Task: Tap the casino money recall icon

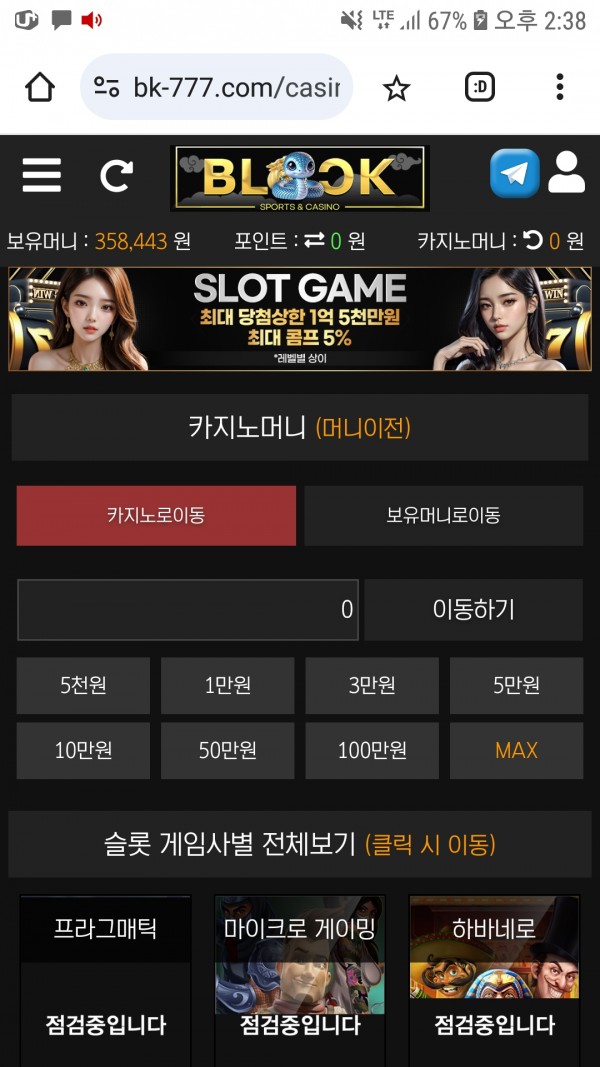Action: [x=533, y=240]
